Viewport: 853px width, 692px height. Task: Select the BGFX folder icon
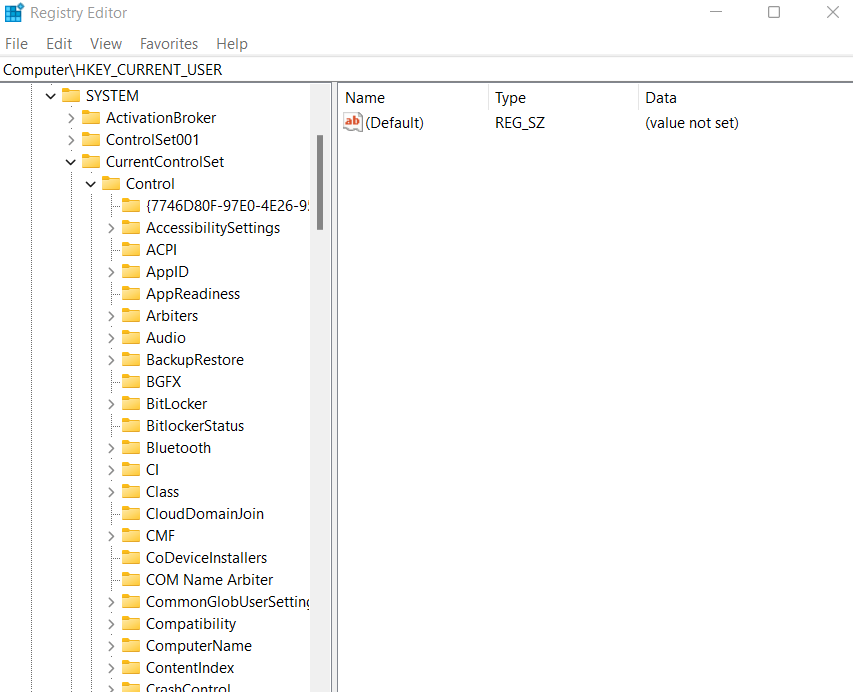[131, 382]
